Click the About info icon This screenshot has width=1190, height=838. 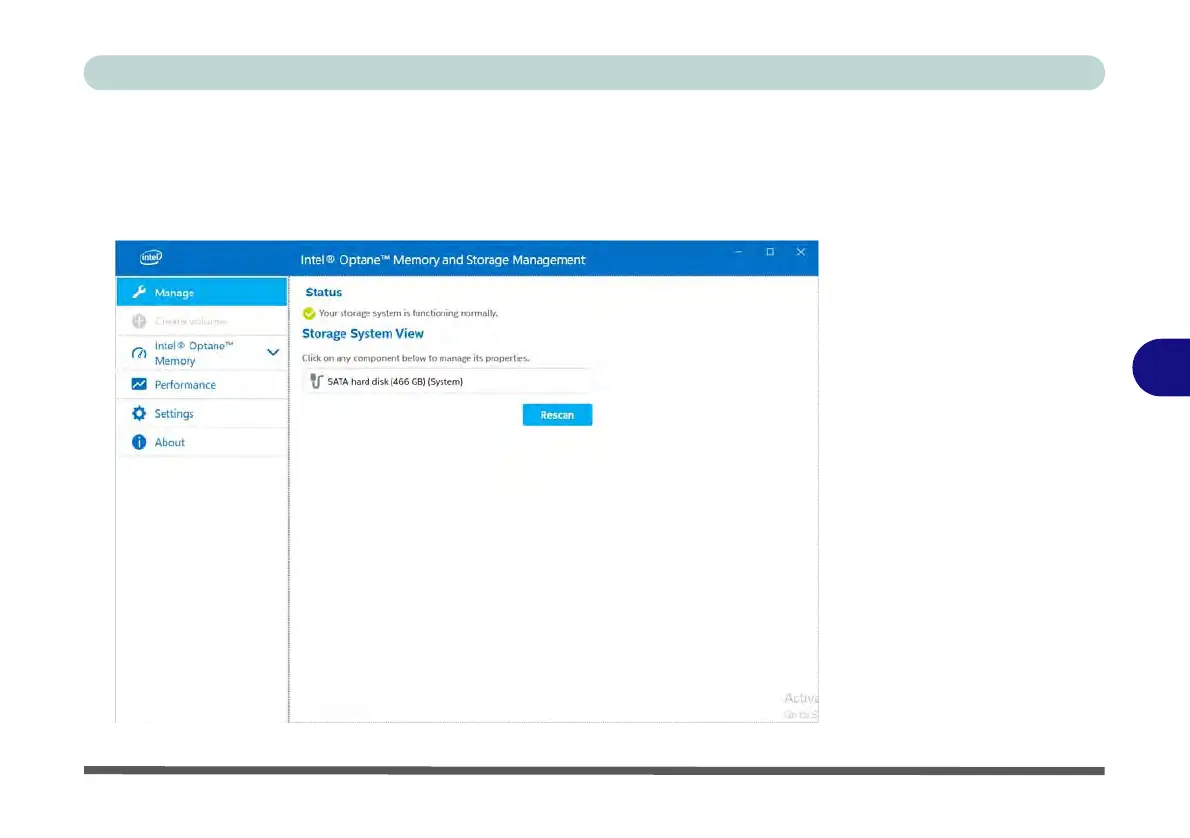(139, 442)
